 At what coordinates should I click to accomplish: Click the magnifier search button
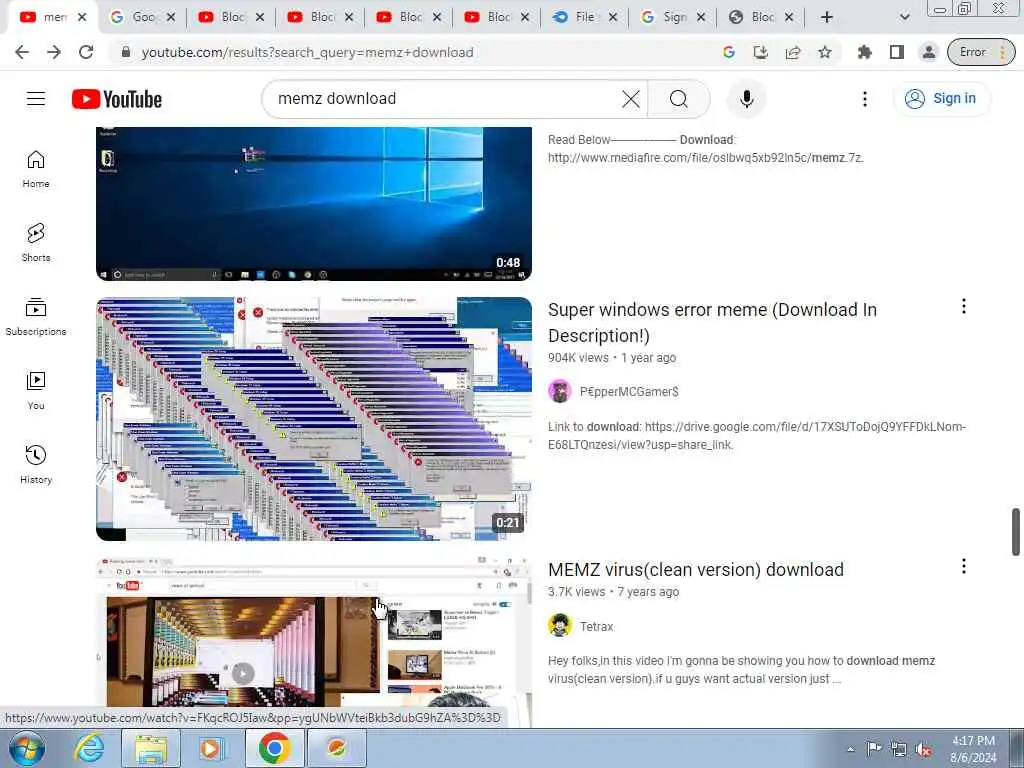(679, 99)
